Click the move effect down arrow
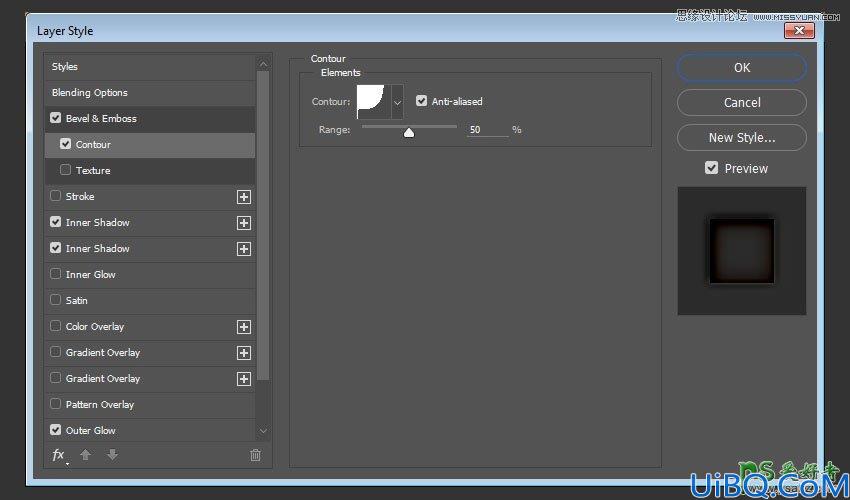850x500 pixels. click(112, 455)
